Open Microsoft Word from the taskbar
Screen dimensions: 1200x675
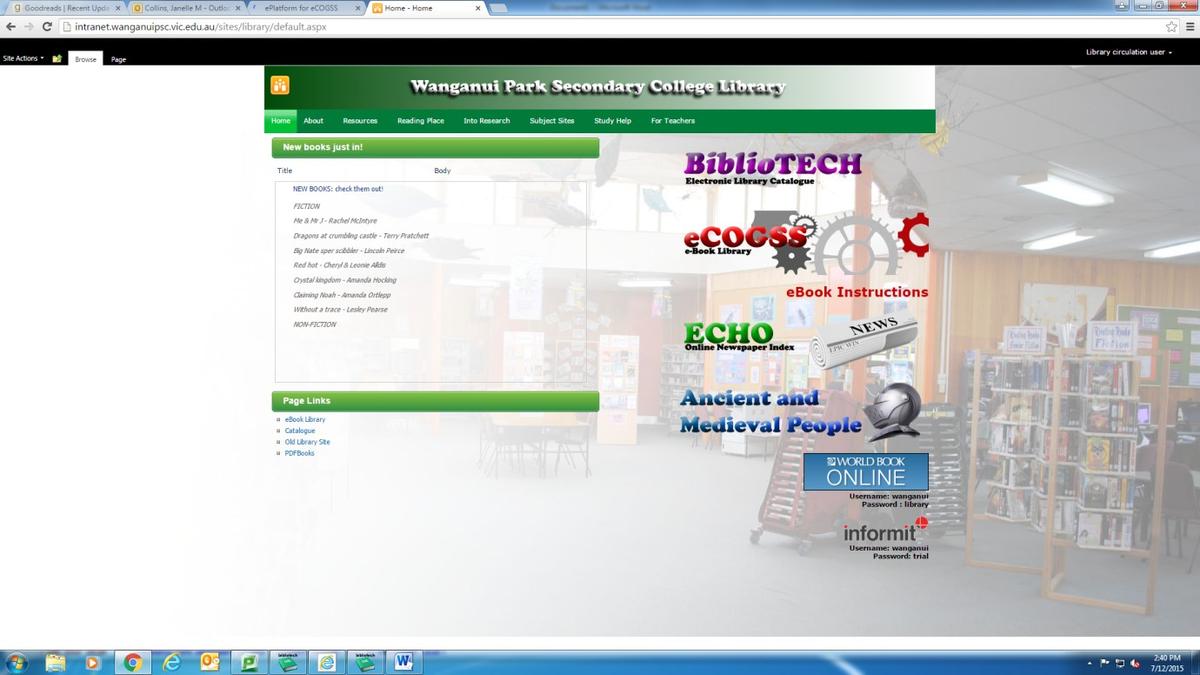click(x=404, y=662)
